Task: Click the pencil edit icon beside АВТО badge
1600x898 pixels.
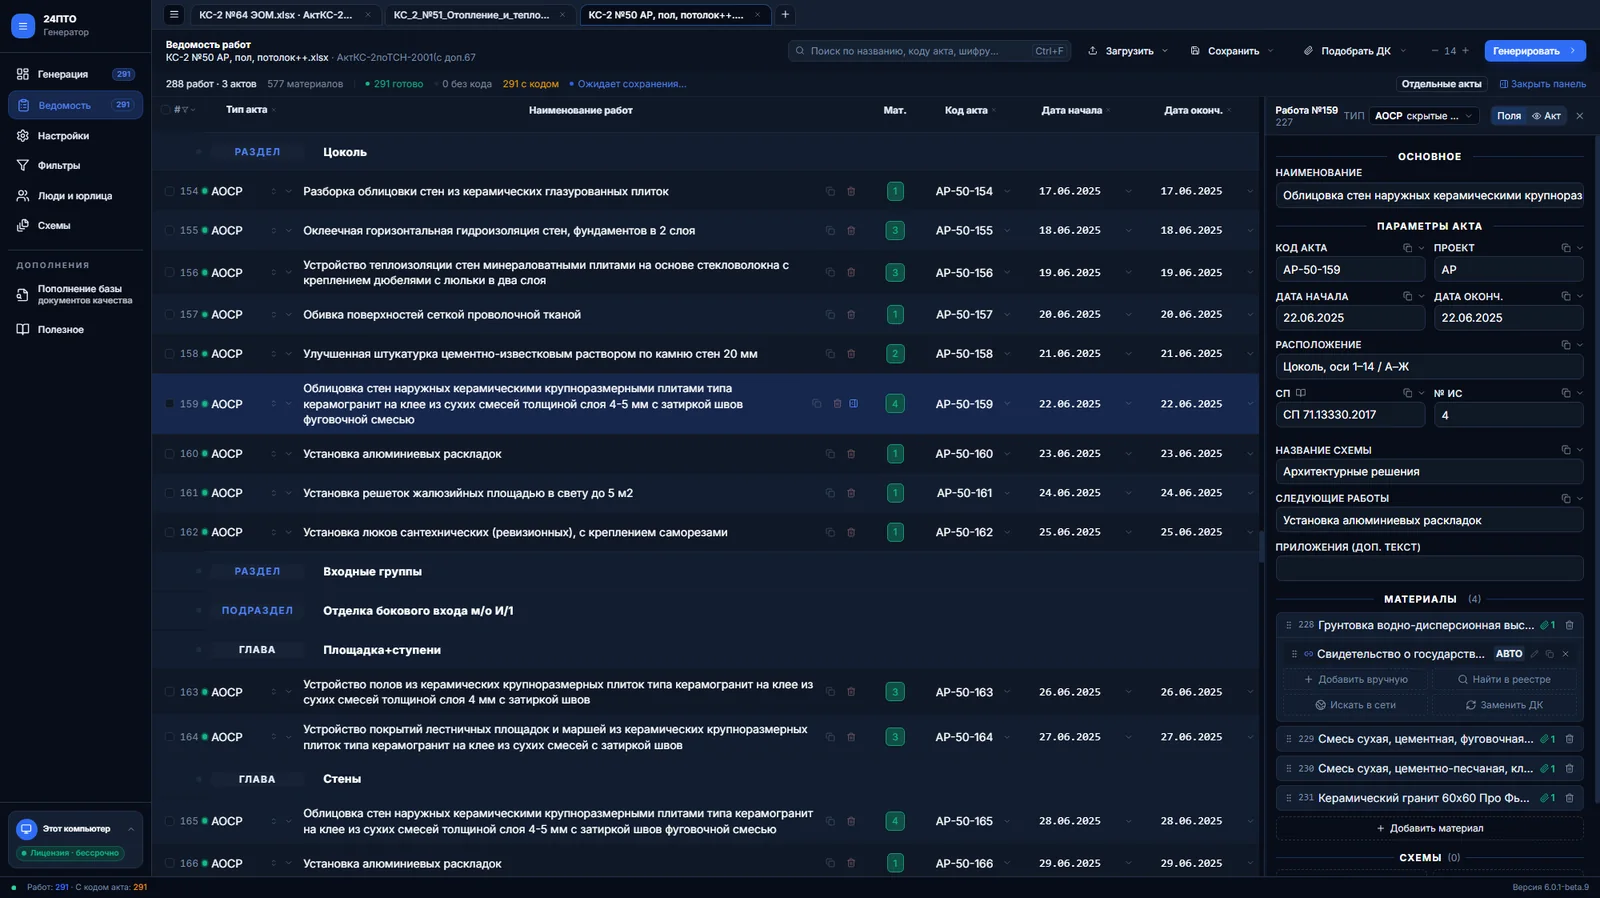Action: tap(1534, 654)
